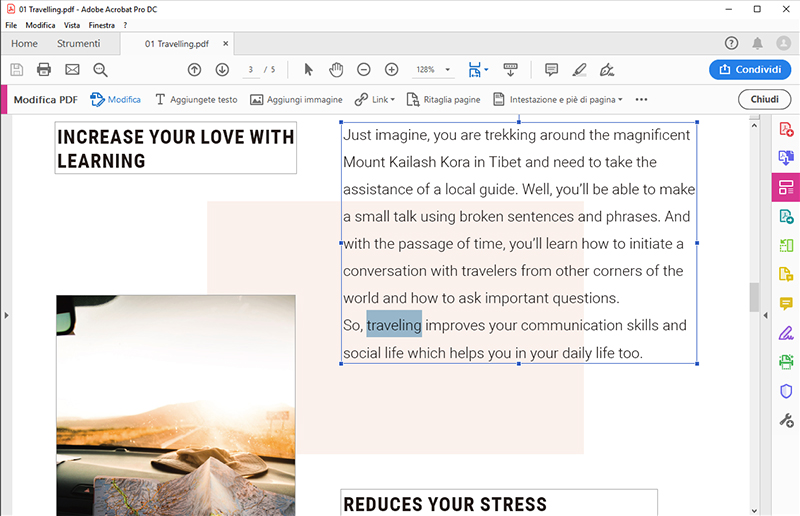
Task: Open the Vista menu
Action: tap(72, 25)
